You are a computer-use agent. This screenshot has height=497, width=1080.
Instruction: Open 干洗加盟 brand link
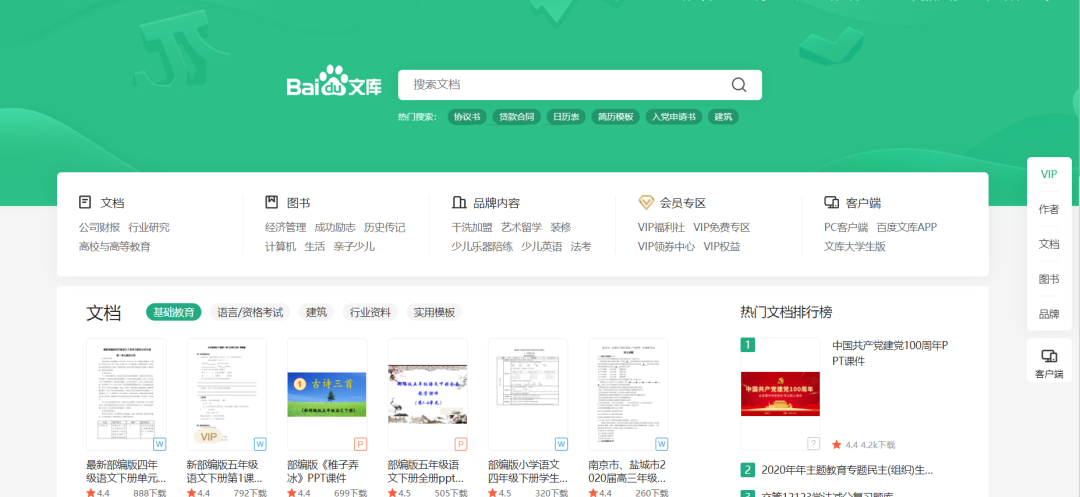point(472,227)
